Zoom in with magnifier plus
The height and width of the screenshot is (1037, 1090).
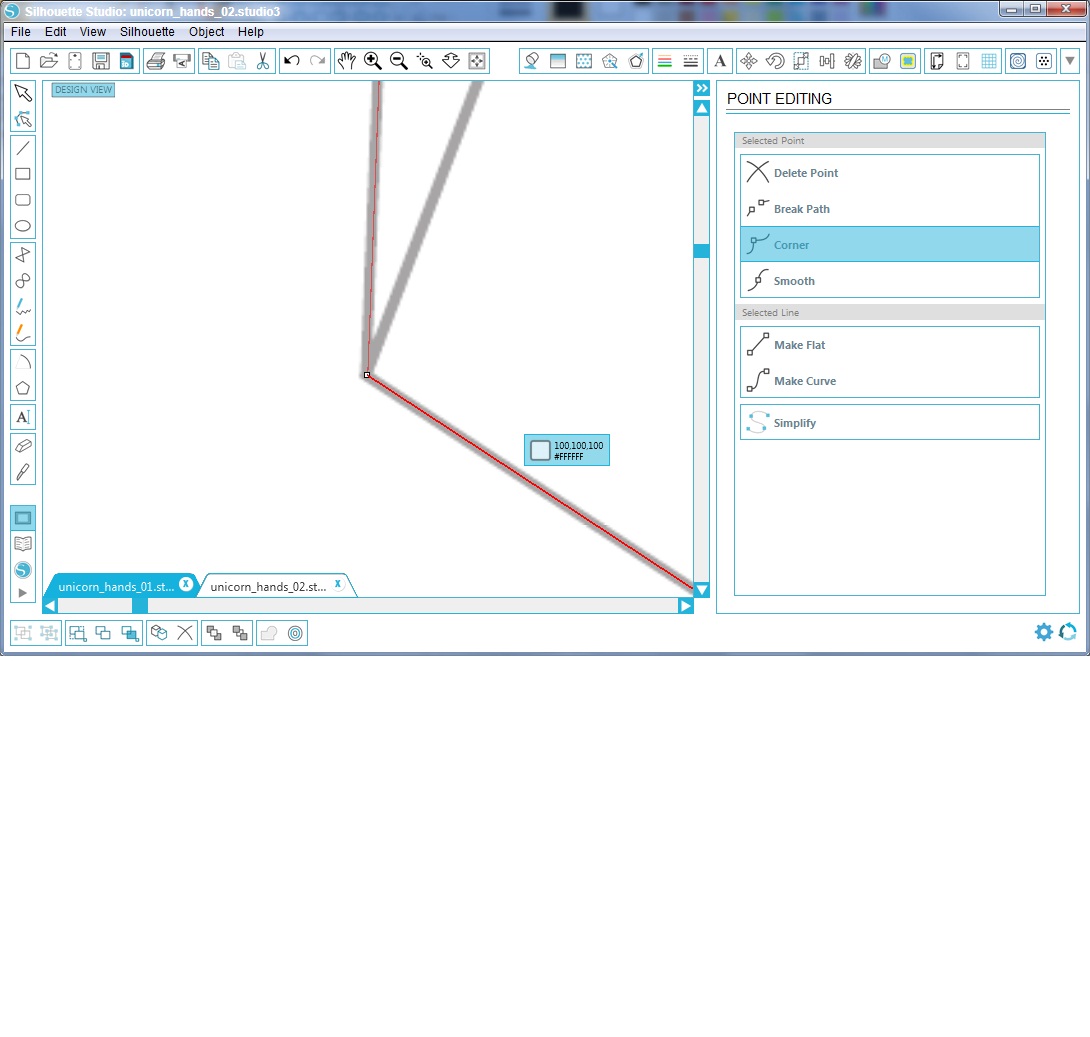(x=373, y=61)
